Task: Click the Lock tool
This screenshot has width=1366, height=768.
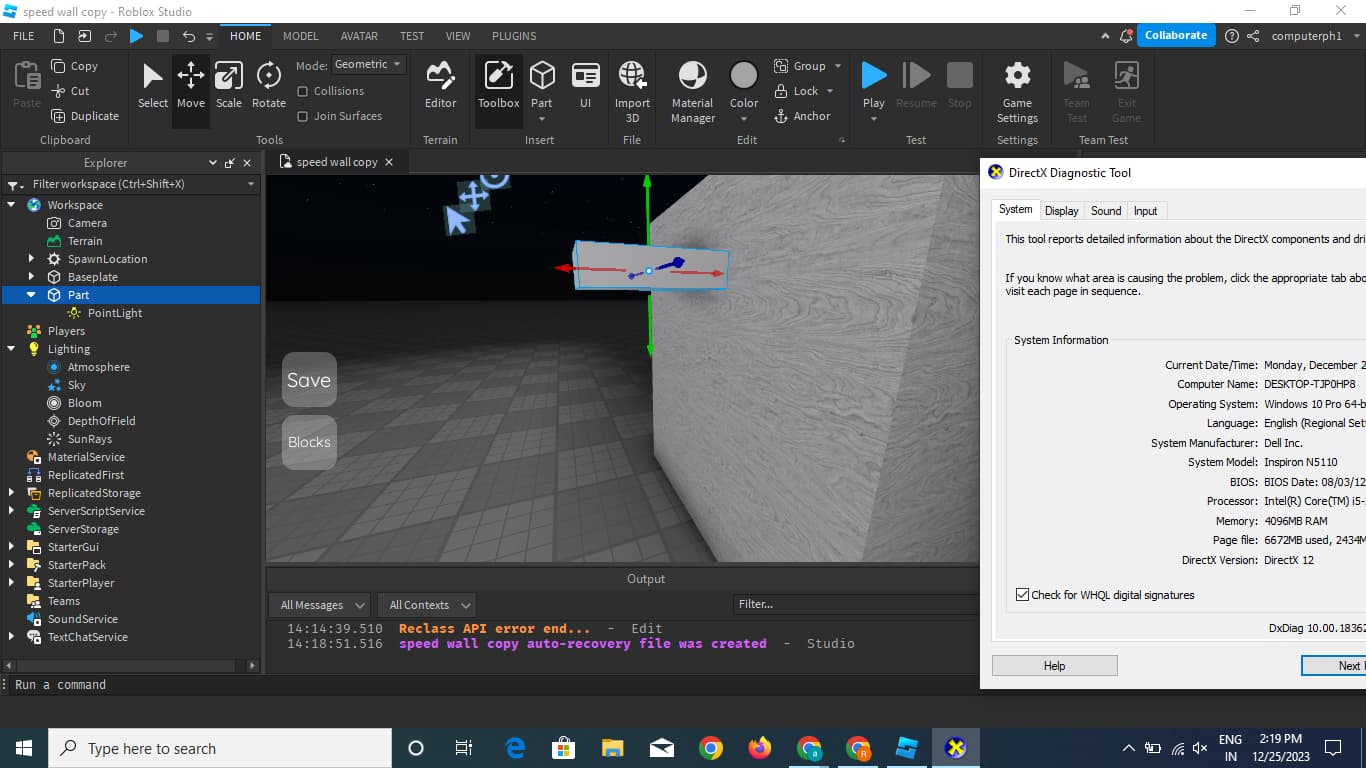Action: pyautogui.click(x=797, y=91)
